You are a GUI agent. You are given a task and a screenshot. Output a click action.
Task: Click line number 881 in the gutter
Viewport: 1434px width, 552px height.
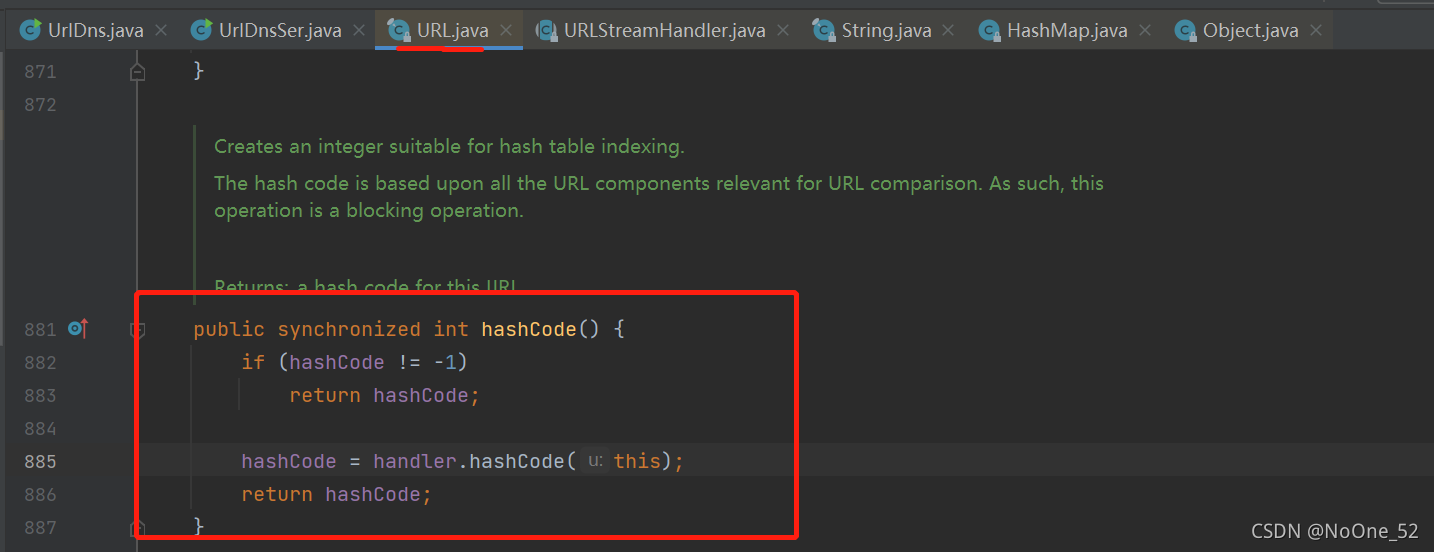click(x=40, y=329)
